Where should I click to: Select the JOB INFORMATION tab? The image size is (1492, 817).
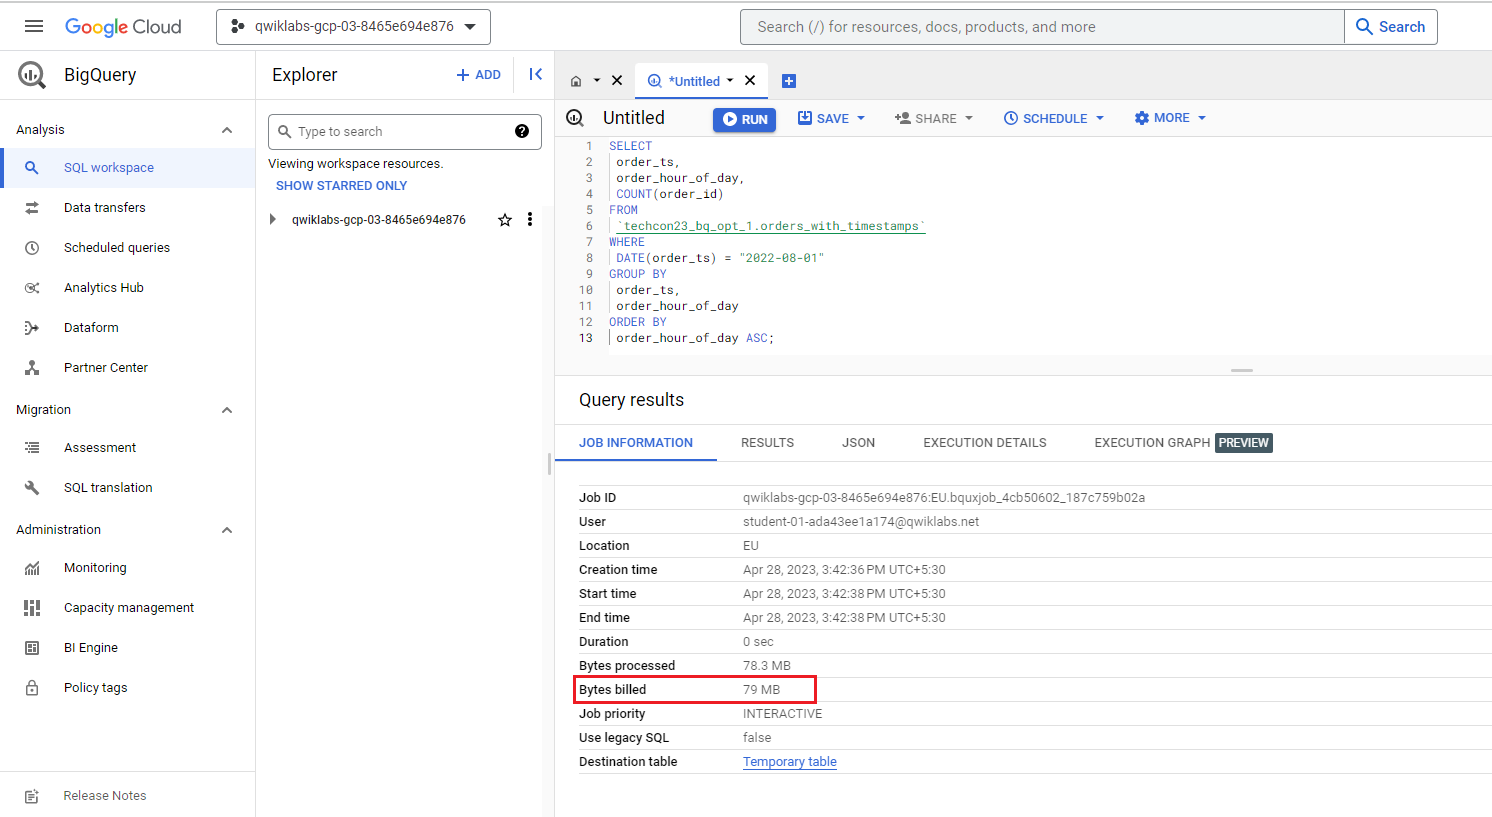coord(636,443)
